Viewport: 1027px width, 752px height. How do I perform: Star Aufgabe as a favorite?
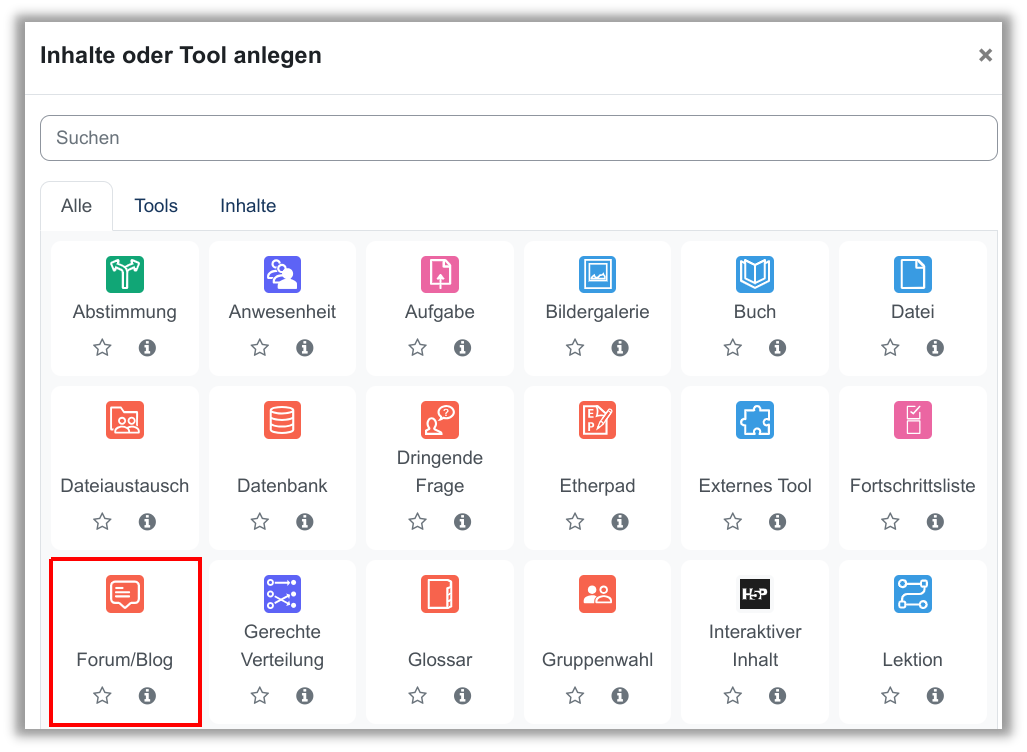click(x=418, y=348)
